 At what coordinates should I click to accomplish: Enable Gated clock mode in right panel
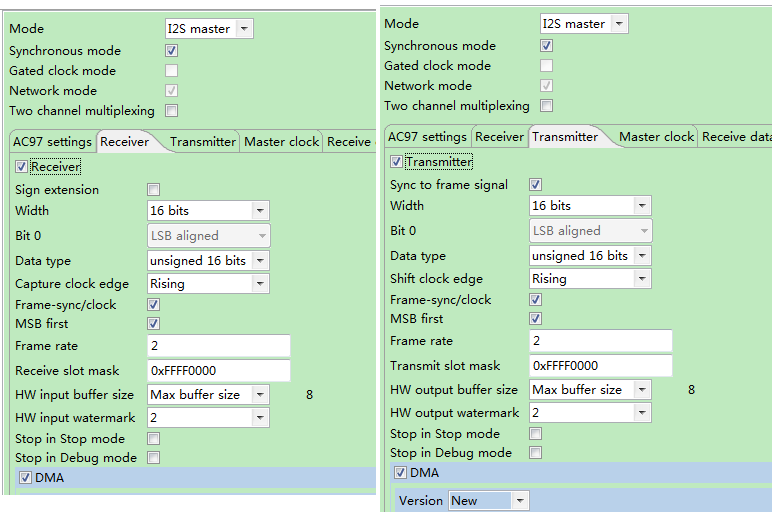546,66
